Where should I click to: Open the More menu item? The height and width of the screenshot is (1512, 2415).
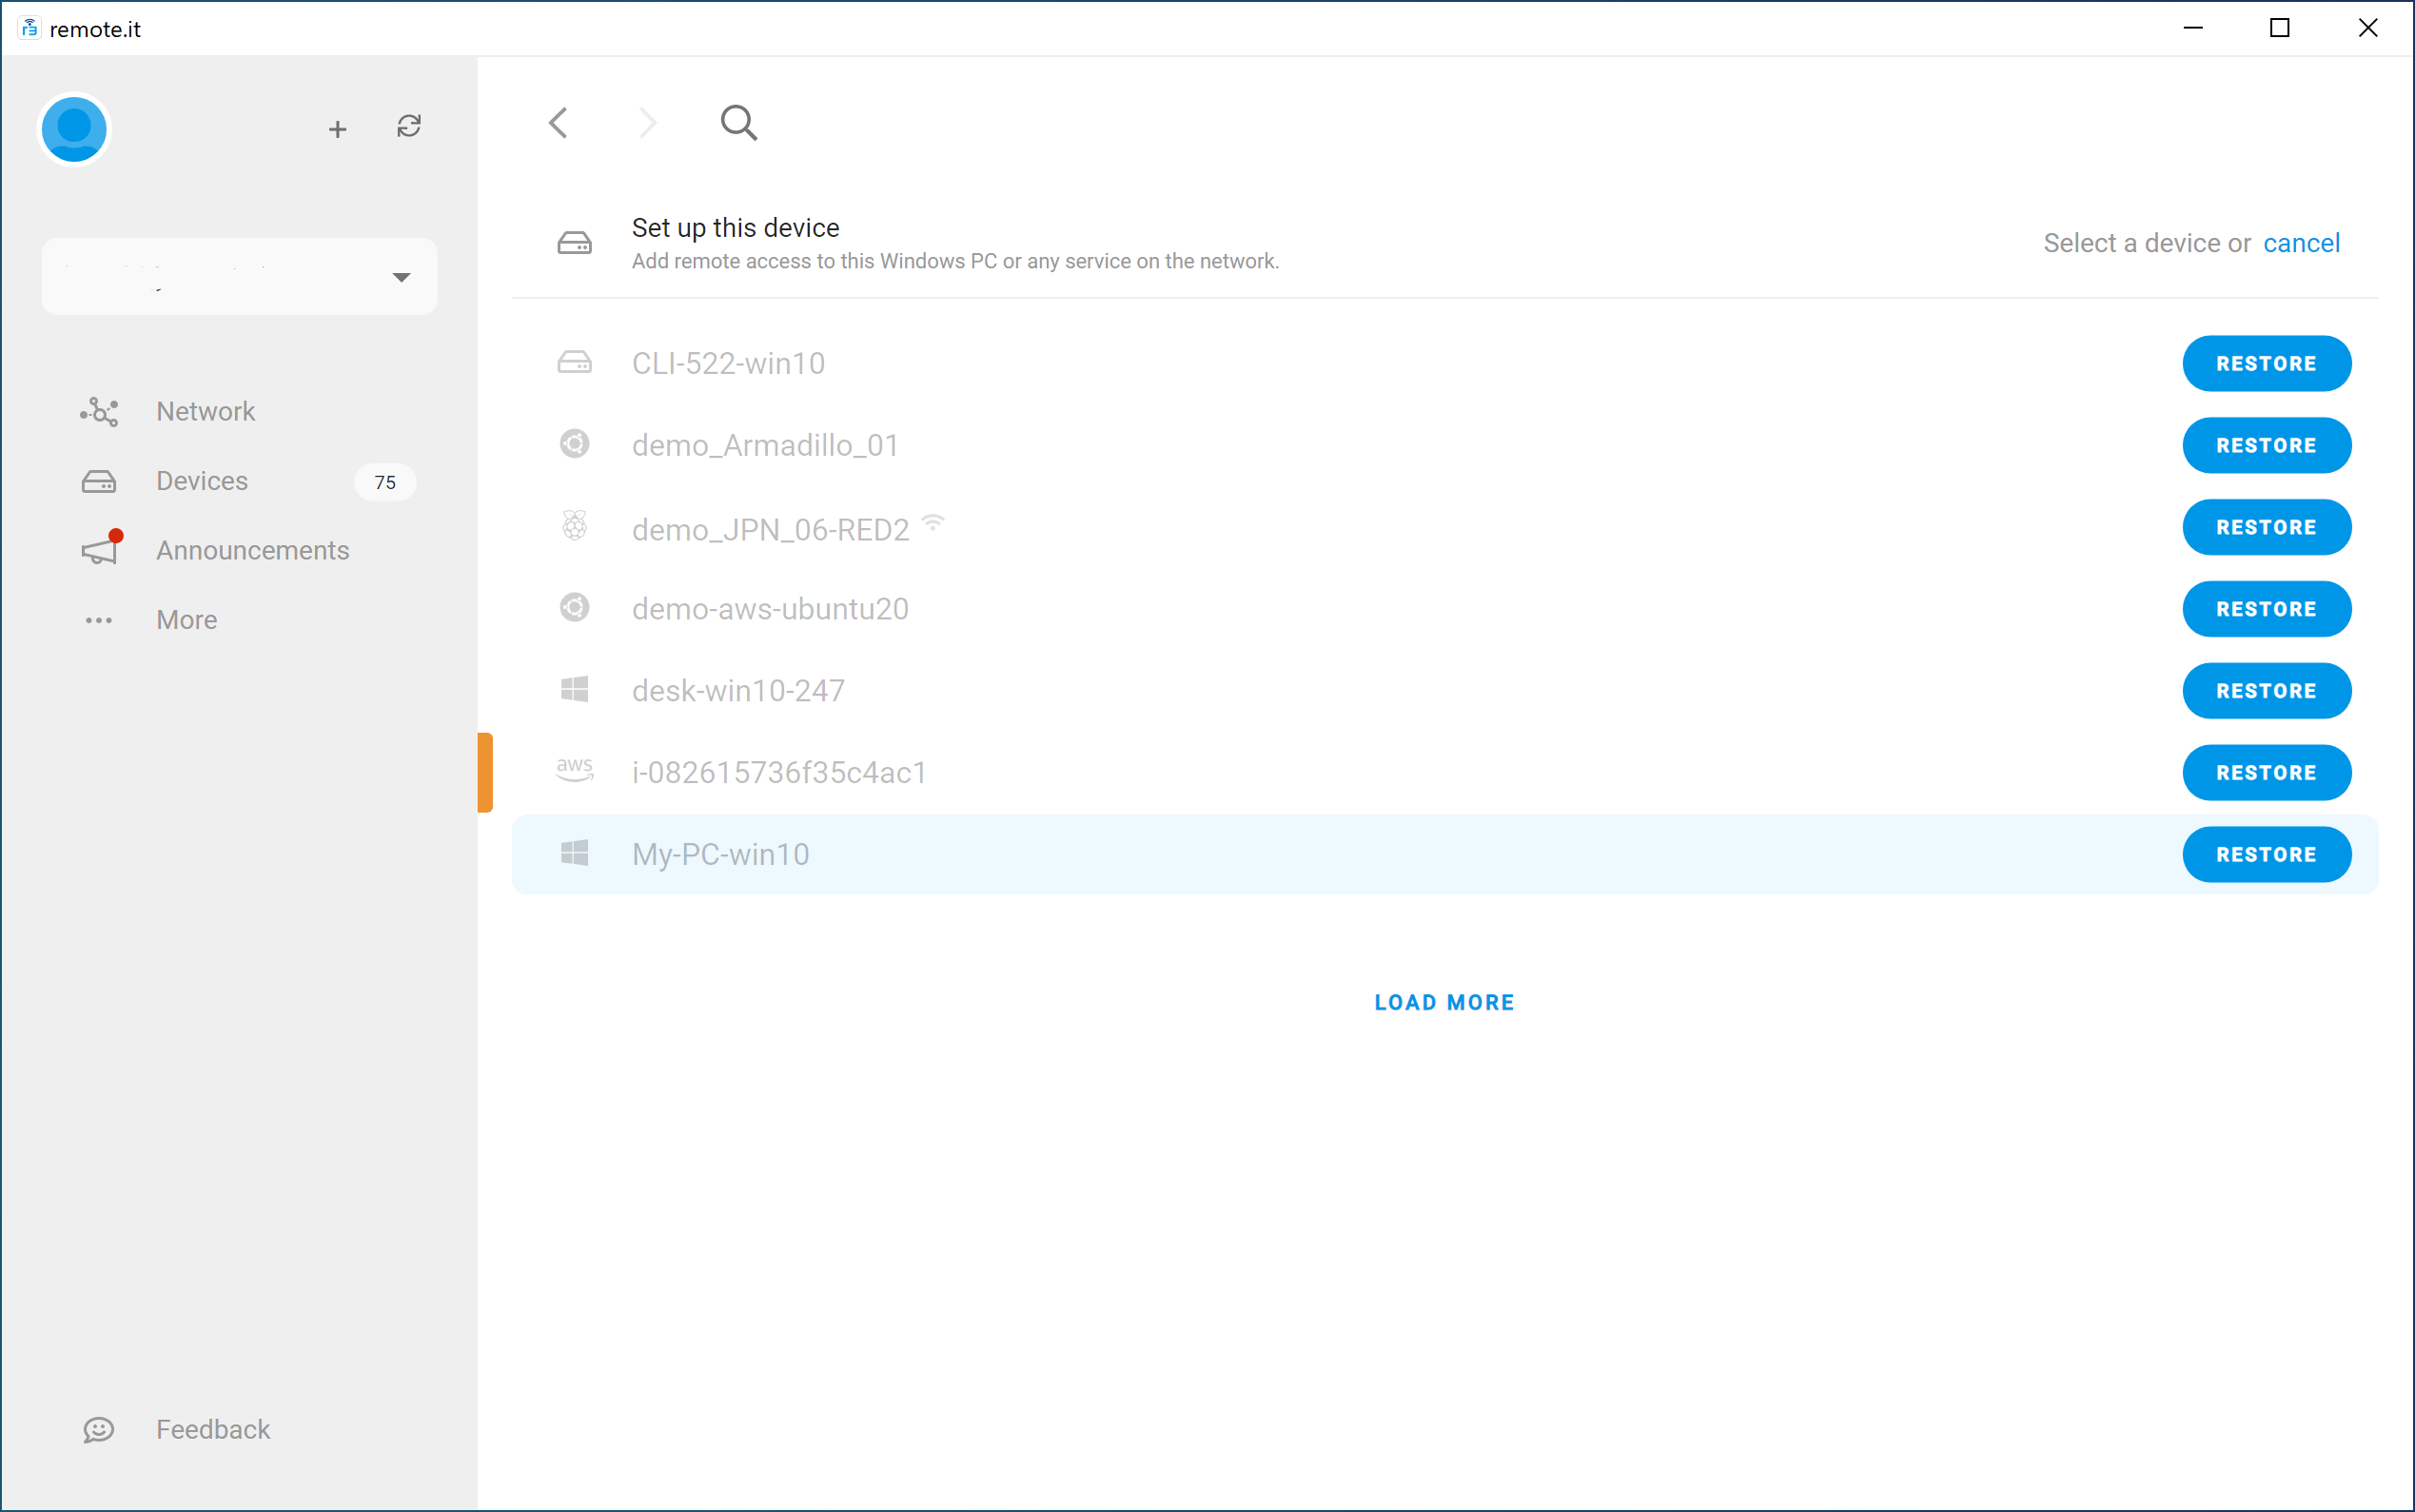187,621
